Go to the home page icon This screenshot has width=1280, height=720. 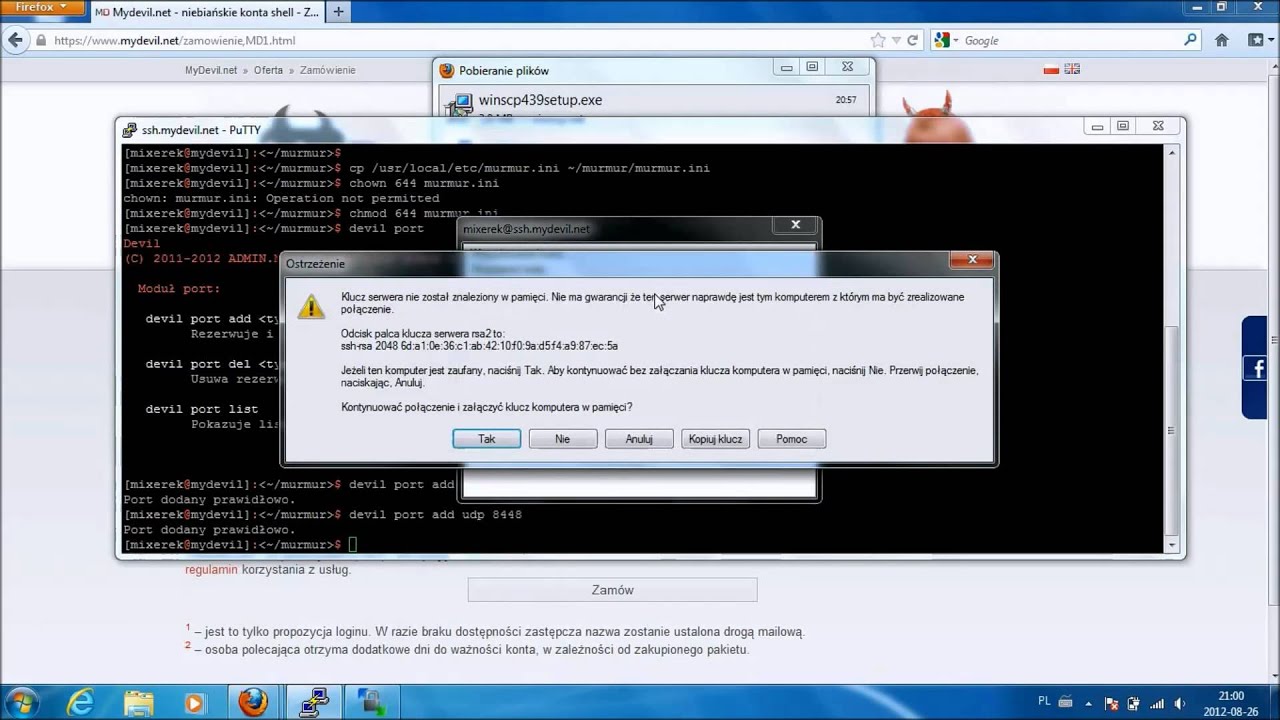[1222, 40]
